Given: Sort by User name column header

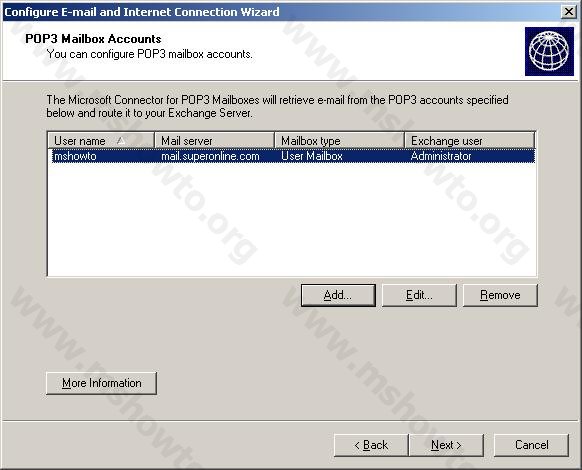Looking at the screenshot, I should click(101, 141).
